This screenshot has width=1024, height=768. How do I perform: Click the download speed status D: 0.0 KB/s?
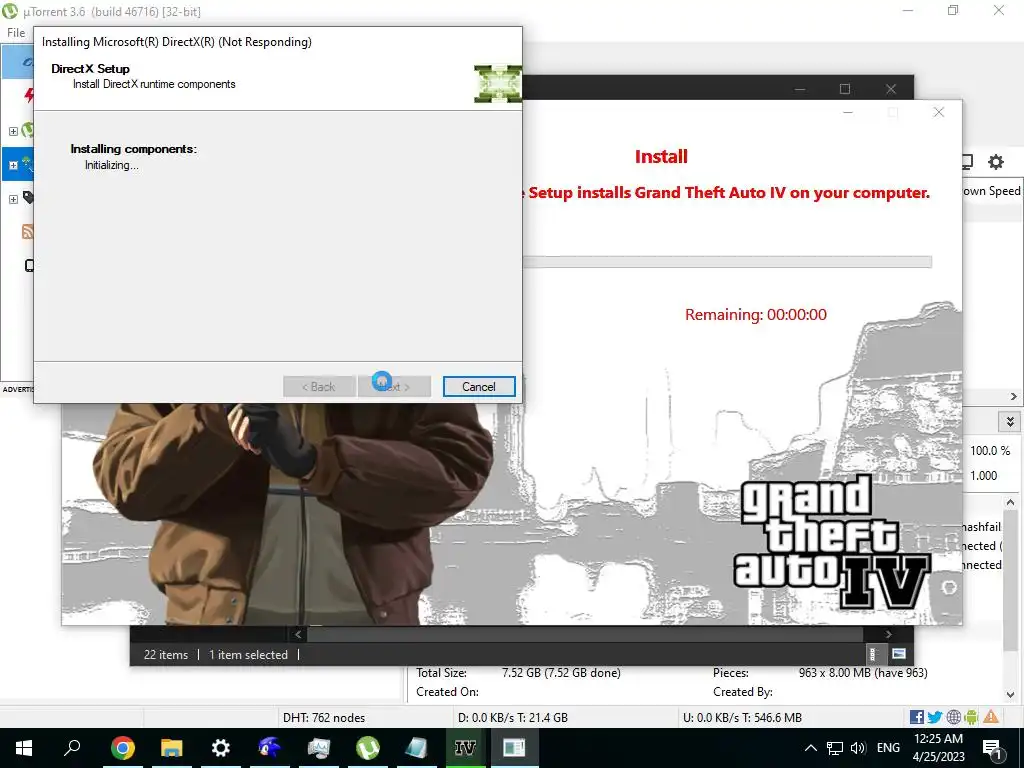[513, 718]
